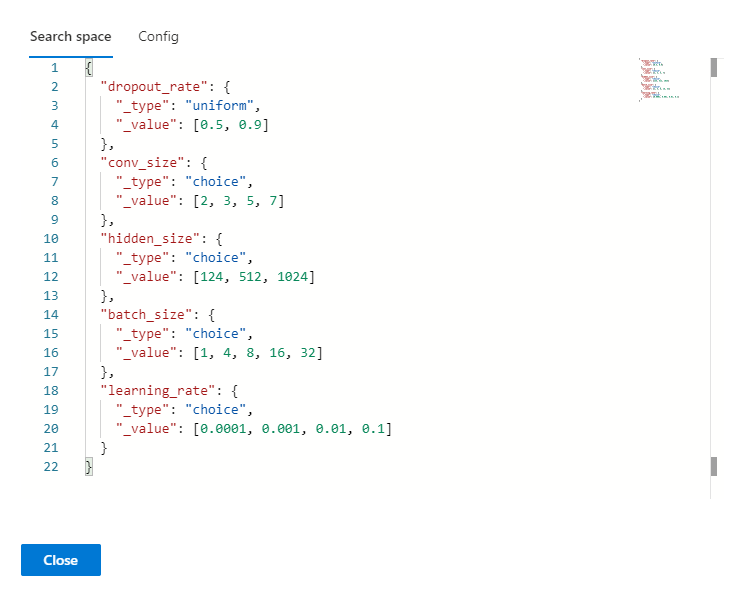
Task: Click the "hidden_size" key text
Action: [x=145, y=239]
